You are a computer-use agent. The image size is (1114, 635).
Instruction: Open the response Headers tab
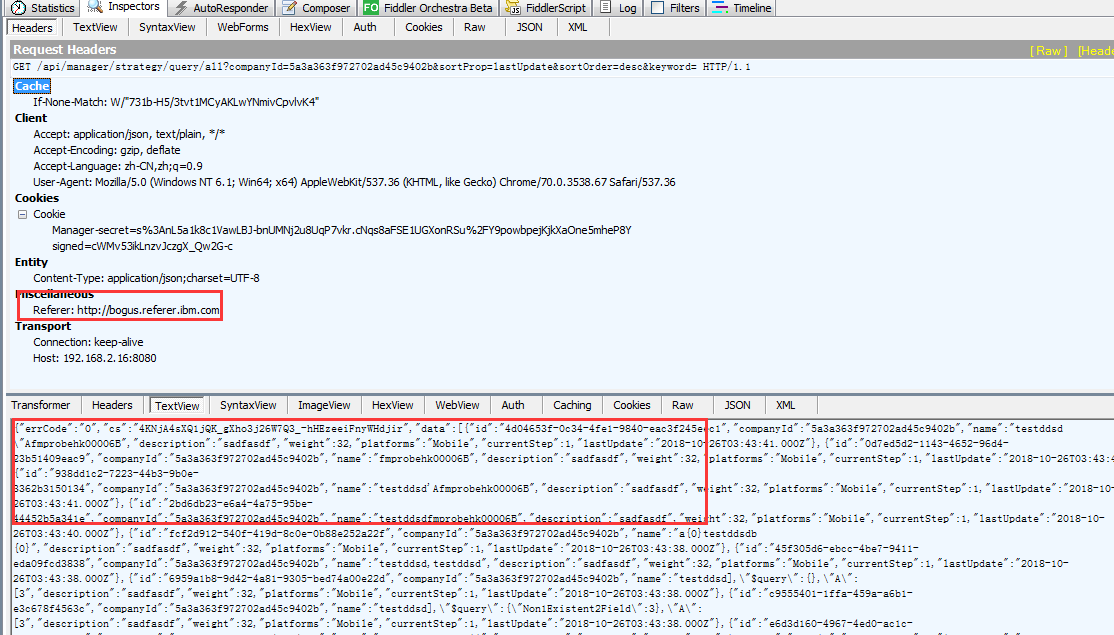click(x=112, y=405)
